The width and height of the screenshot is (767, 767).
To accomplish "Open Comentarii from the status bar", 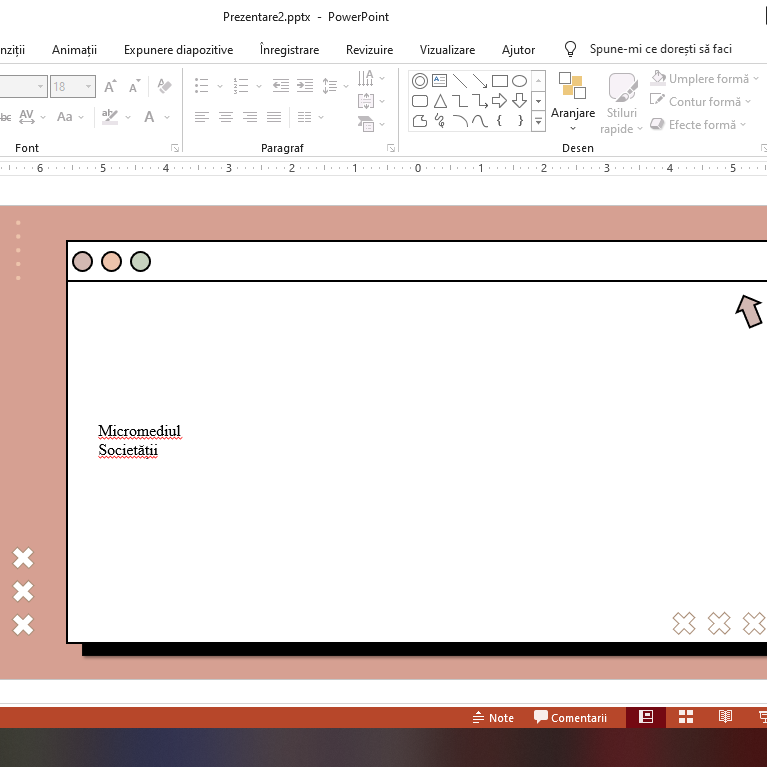I will tap(570, 718).
